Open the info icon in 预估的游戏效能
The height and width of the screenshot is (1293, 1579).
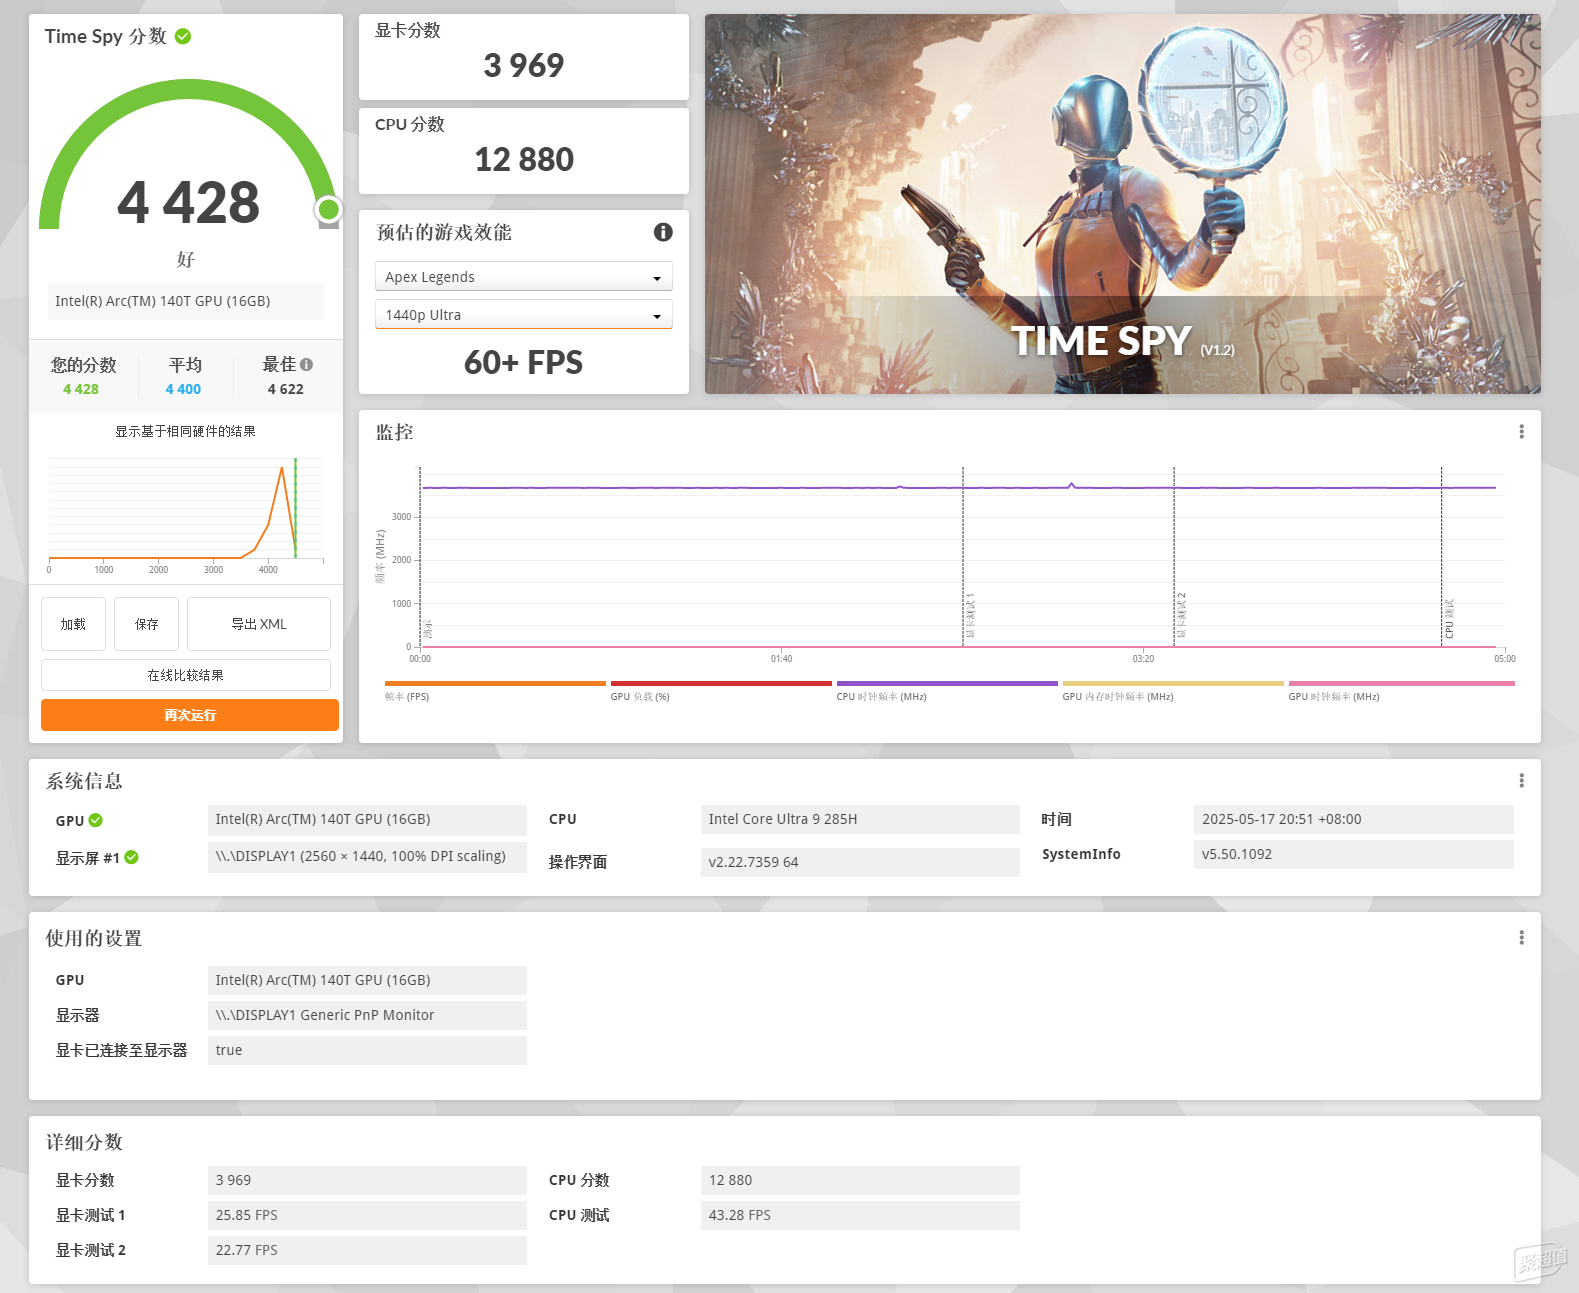(663, 232)
